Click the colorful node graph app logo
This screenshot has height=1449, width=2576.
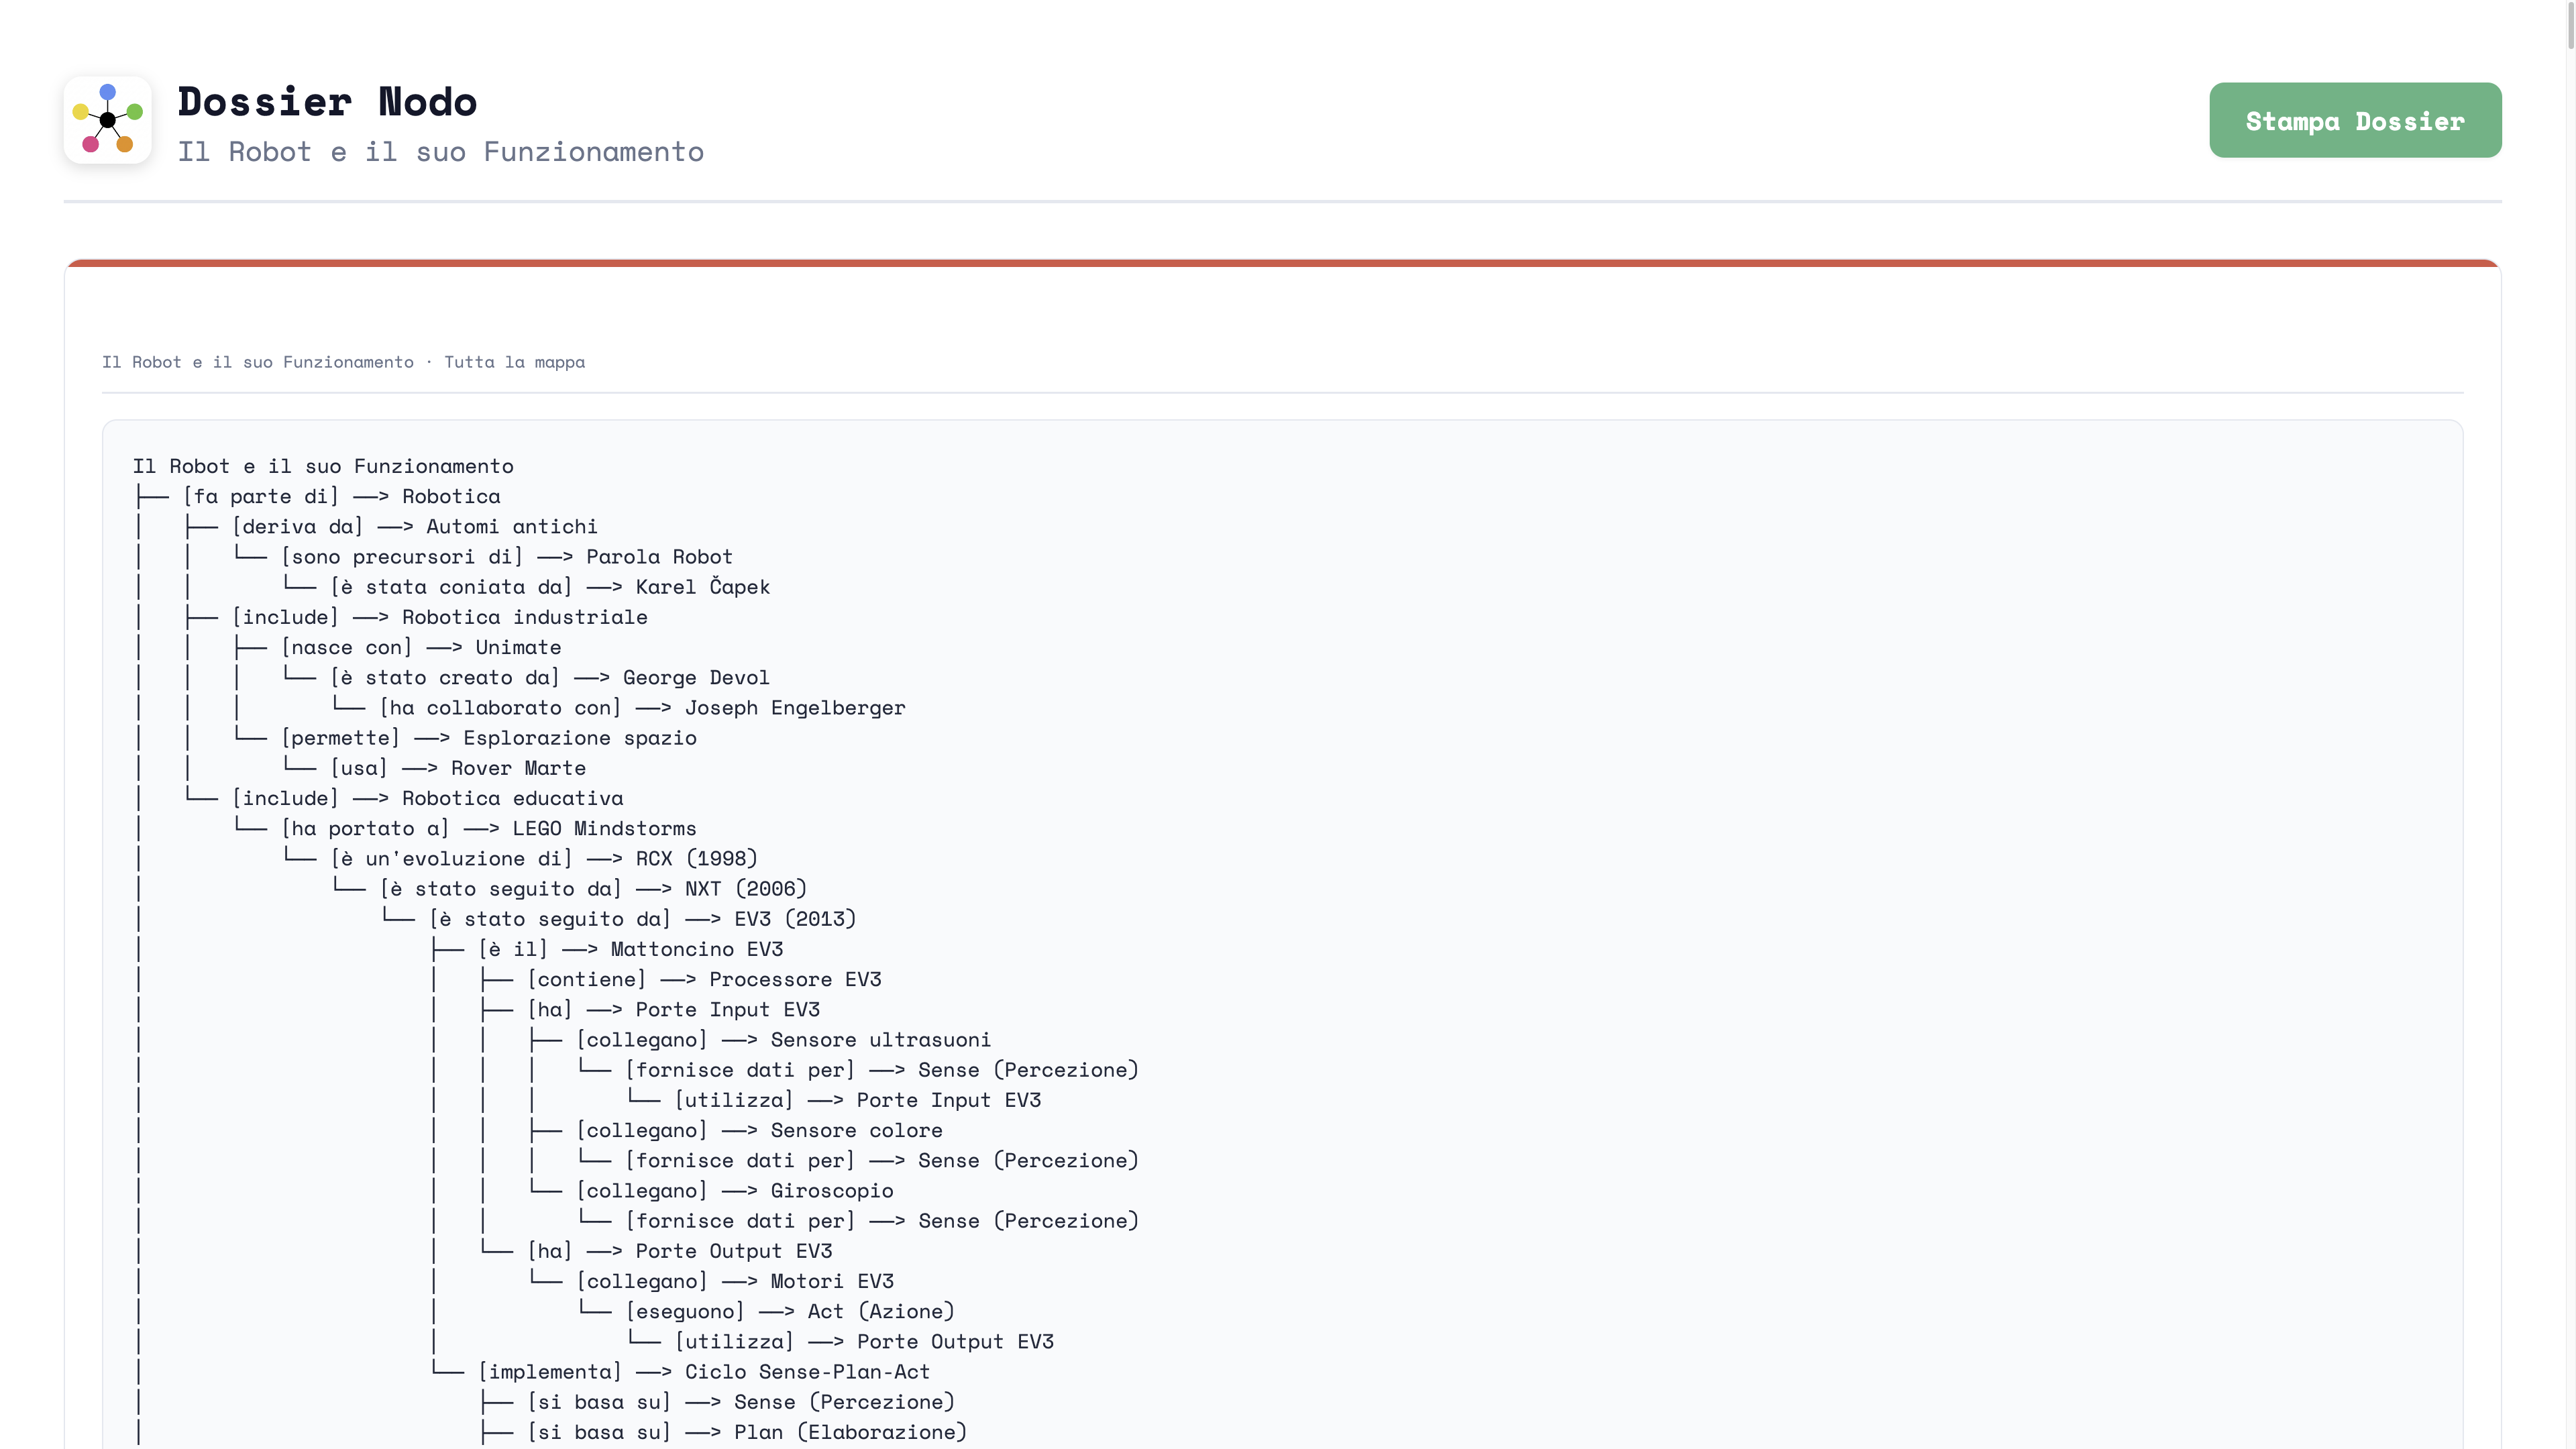coord(108,120)
